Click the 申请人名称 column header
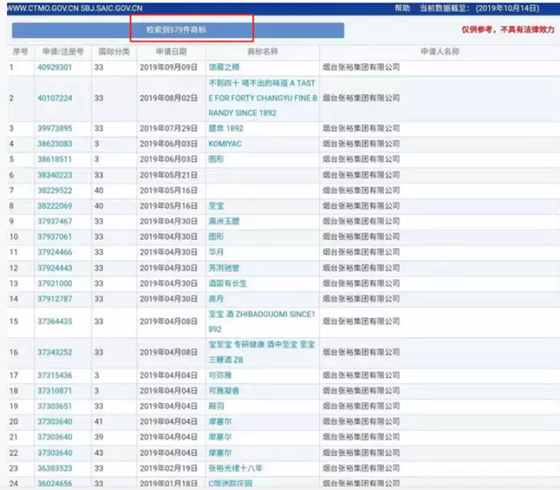Image resolution: width=560 pixels, height=490 pixels. coord(440,52)
